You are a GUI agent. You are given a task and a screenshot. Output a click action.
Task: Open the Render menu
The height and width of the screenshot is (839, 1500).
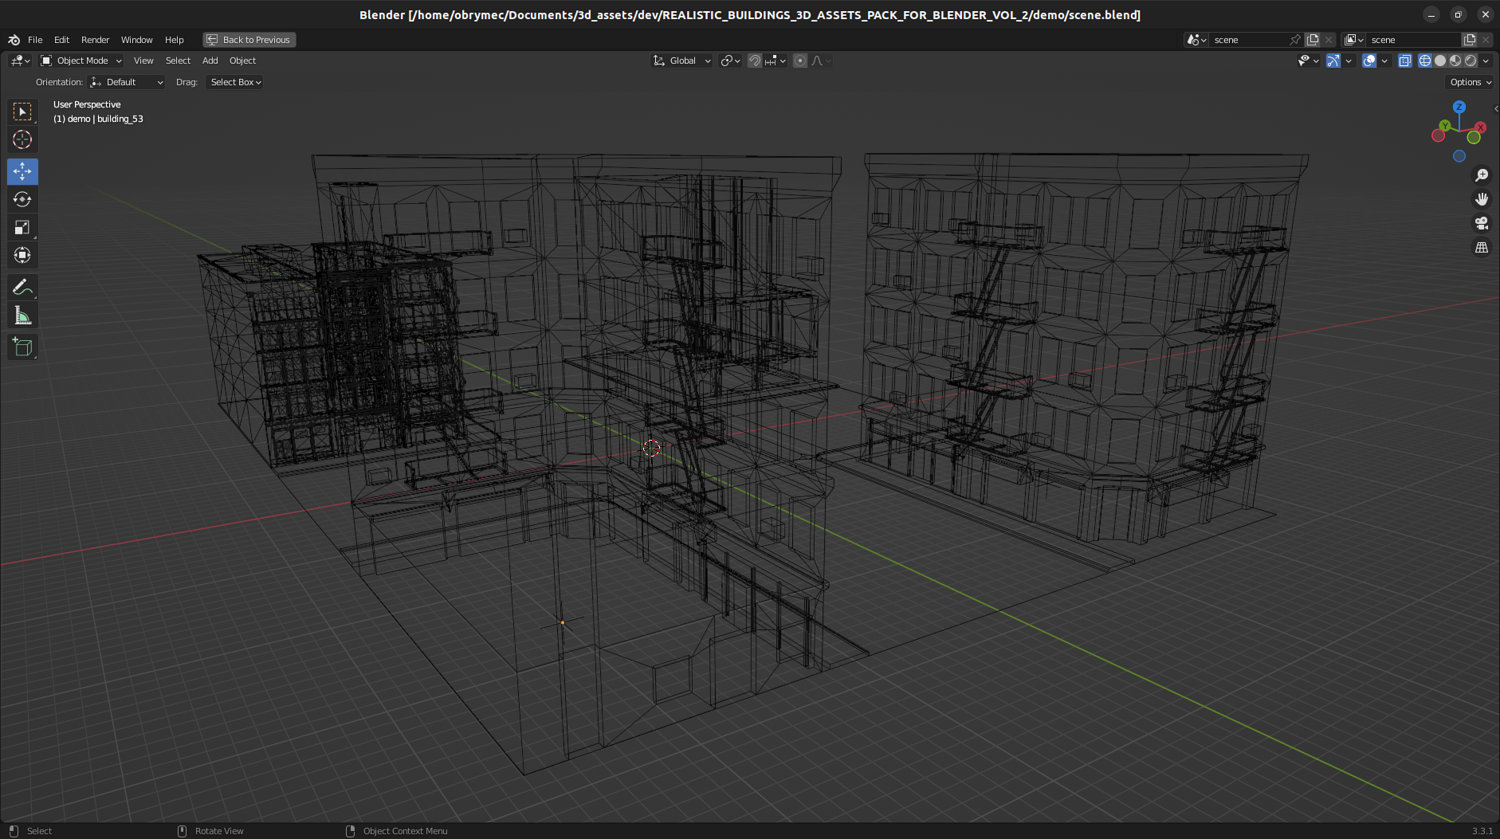point(95,40)
